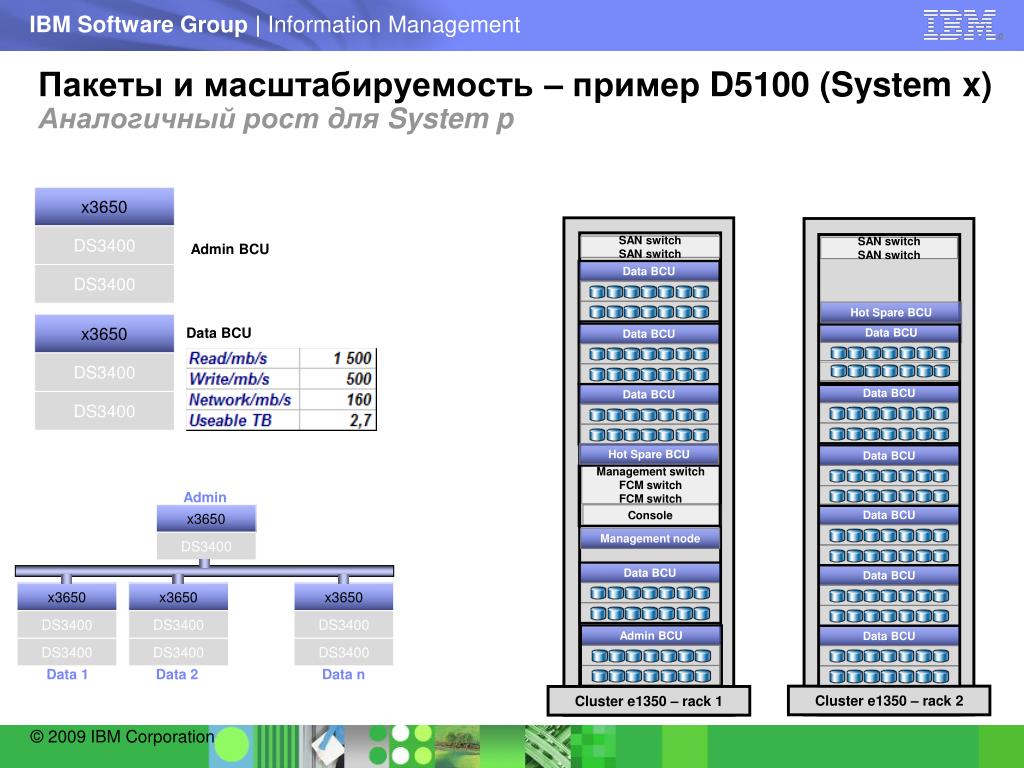Click the 'Management switch' text in rack 1
1024x768 pixels.
coord(650,472)
